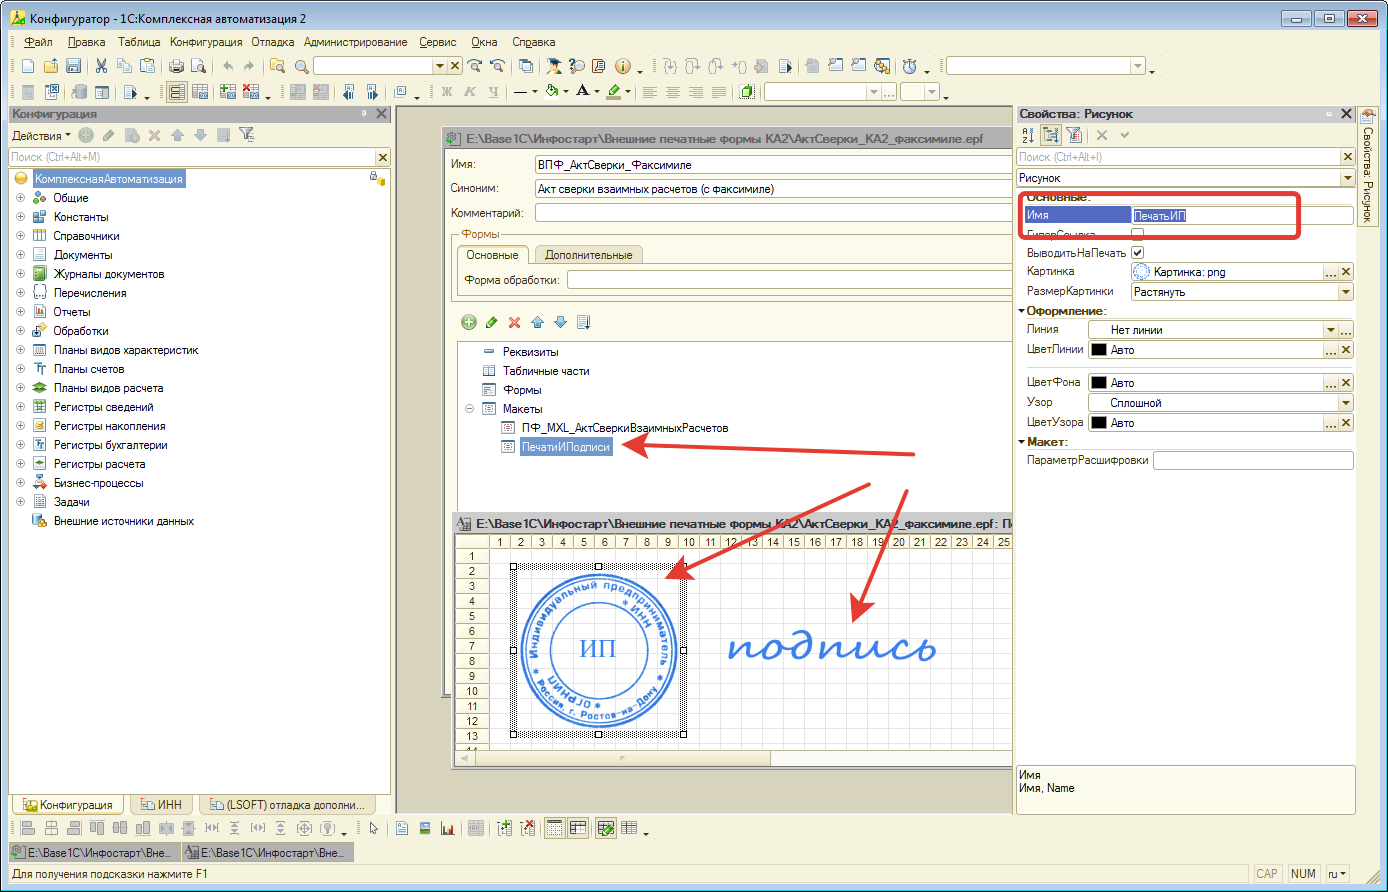Pick the ЦветФона color swatch
Screen dimensions: 1388x892
click(1098, 383)
